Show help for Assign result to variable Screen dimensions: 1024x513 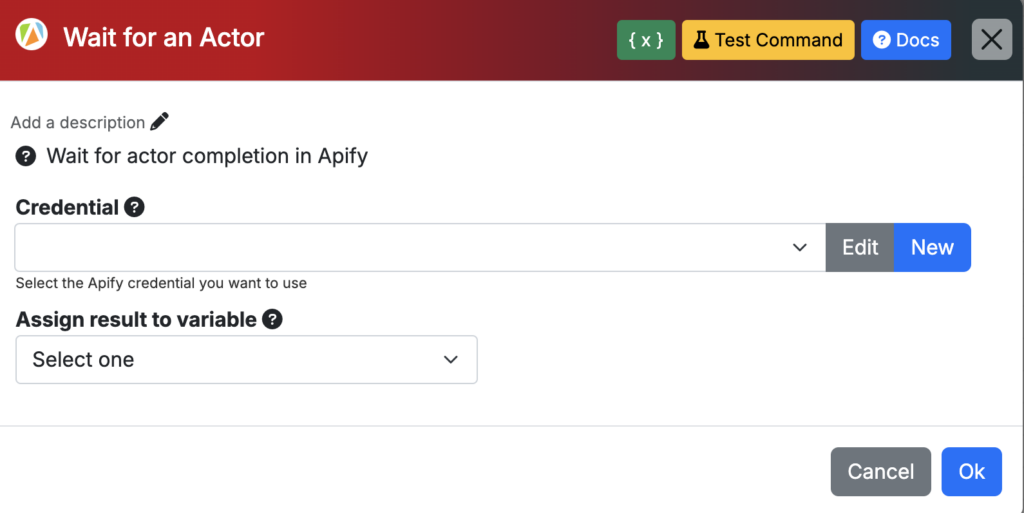[272, 319]
